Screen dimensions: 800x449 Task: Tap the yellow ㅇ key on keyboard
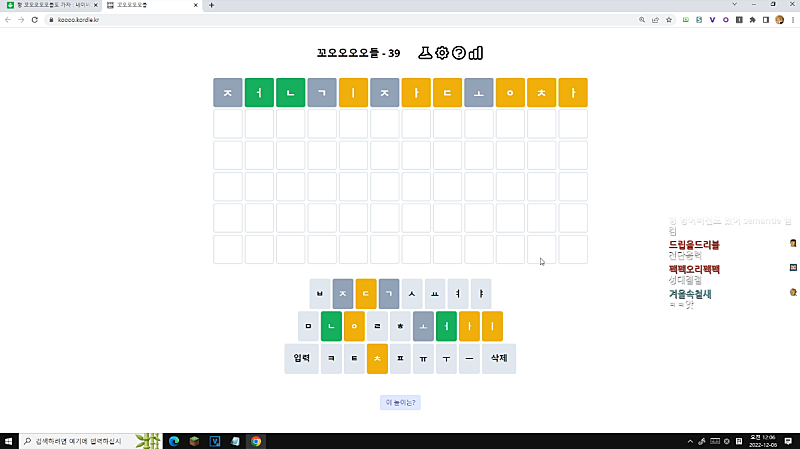354,326
